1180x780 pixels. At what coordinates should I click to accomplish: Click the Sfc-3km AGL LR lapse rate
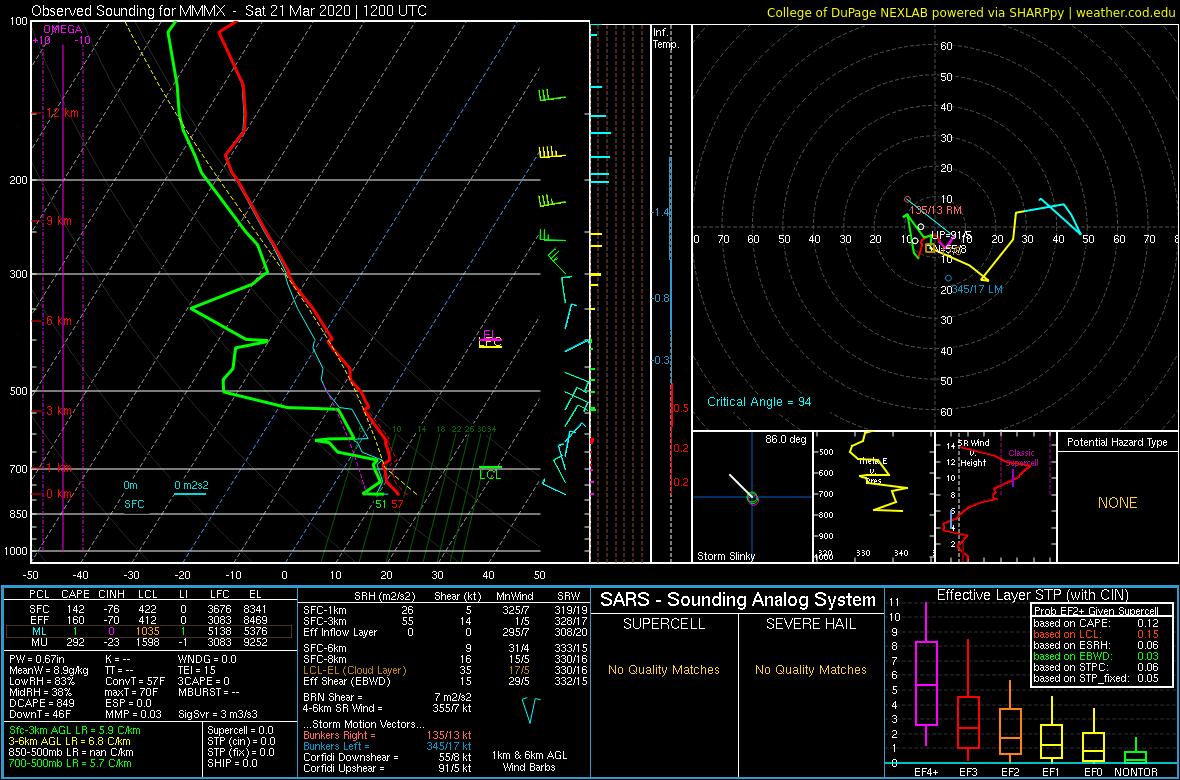[x=74, y=730]
